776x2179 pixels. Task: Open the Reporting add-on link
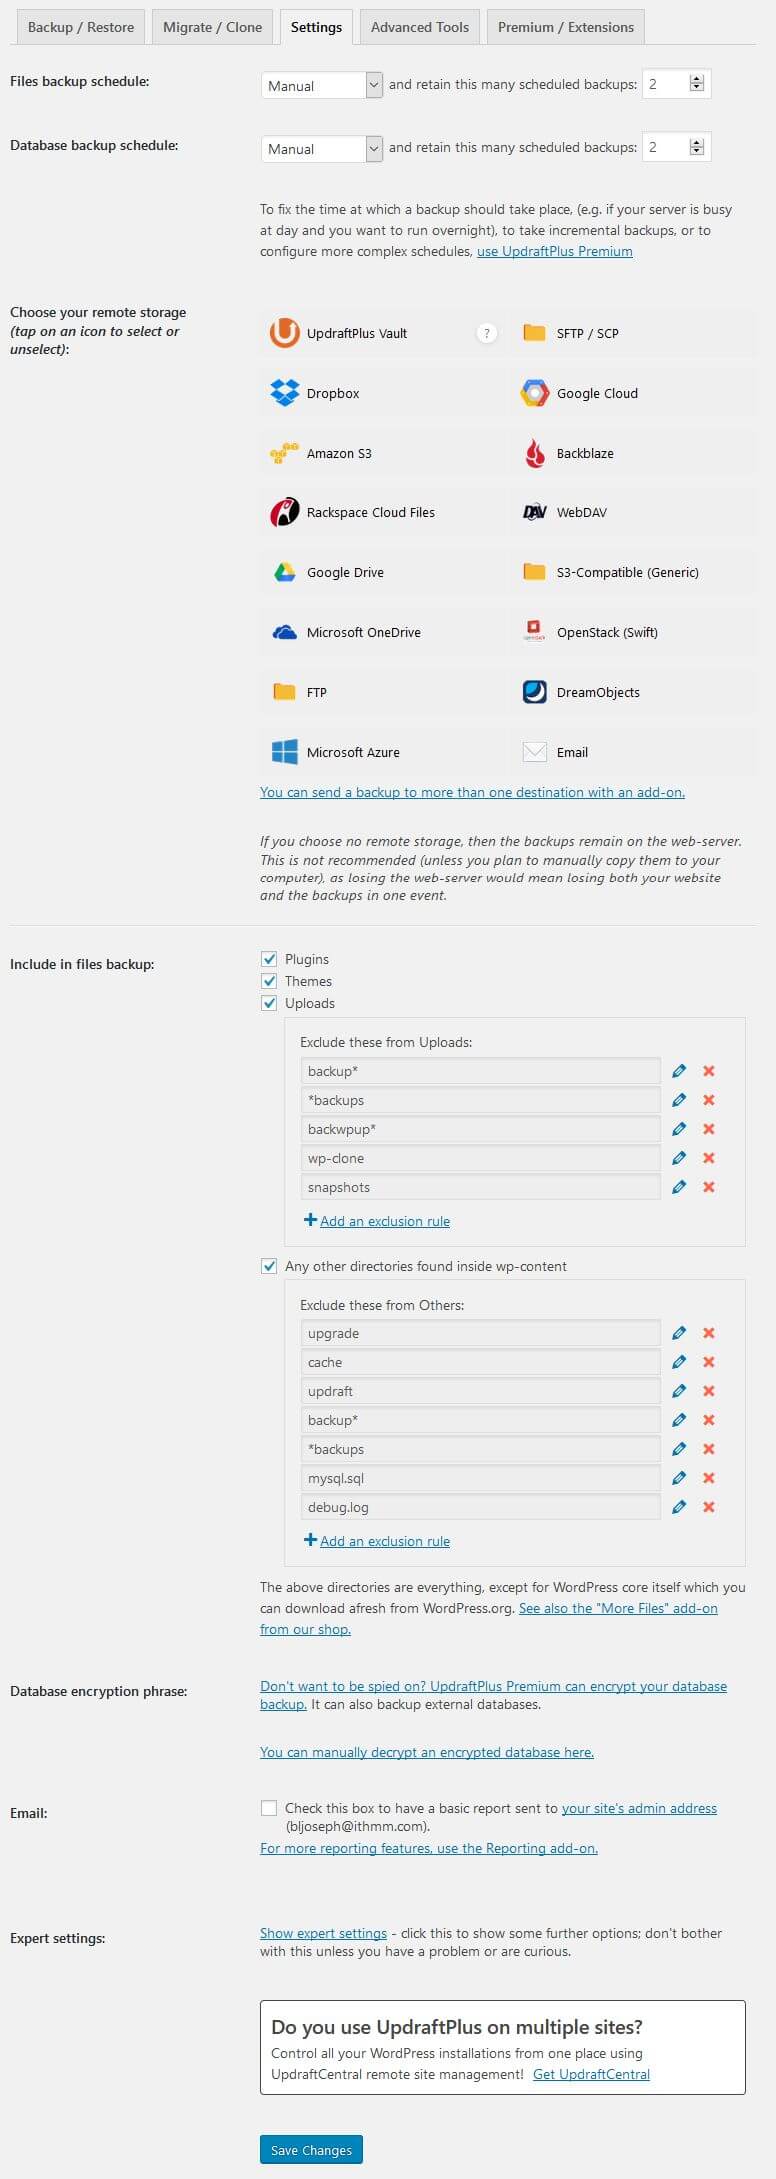429,1848
